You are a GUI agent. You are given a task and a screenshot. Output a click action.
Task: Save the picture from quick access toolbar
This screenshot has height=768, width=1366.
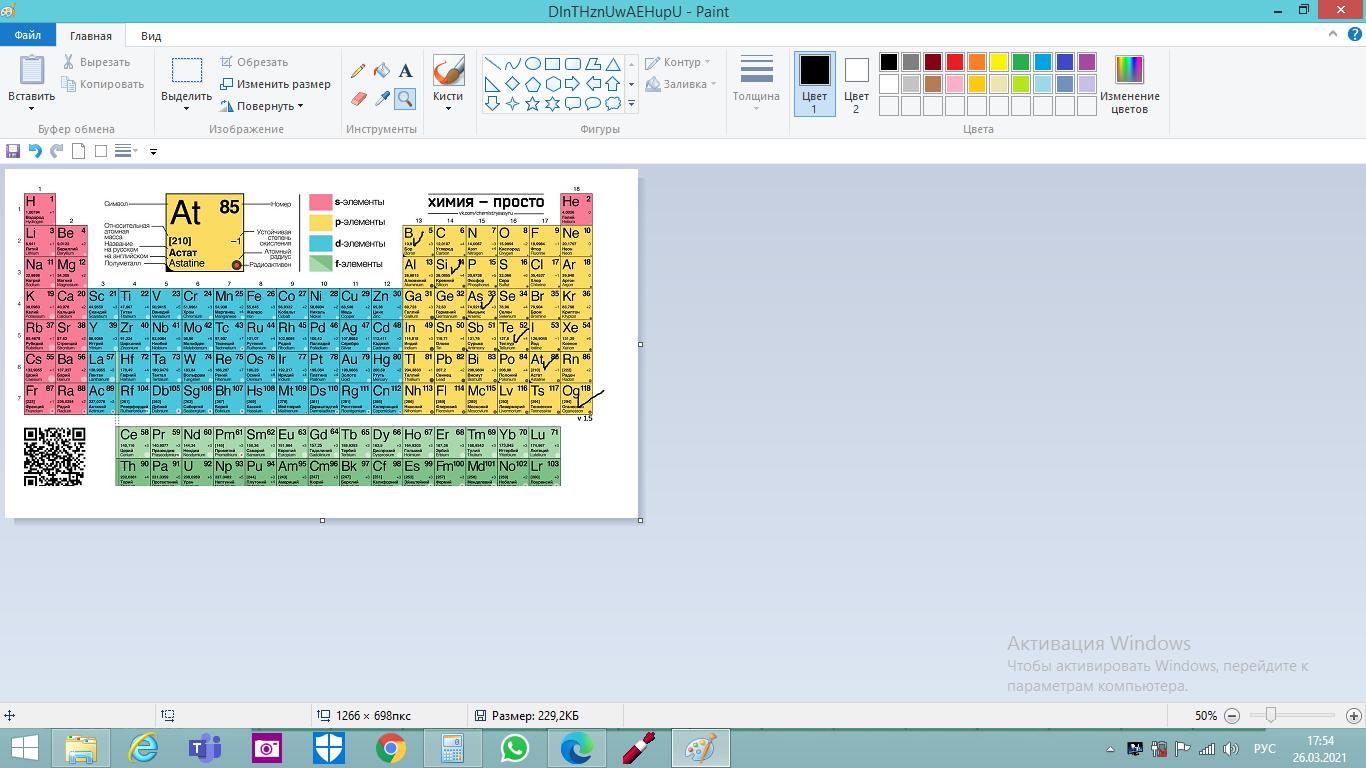13,151
